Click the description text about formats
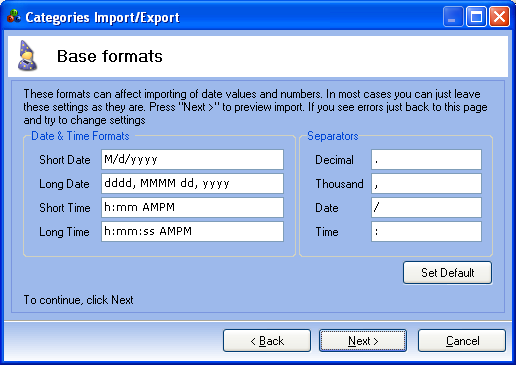Screen dimensions: 516x365 pos(255,107)
